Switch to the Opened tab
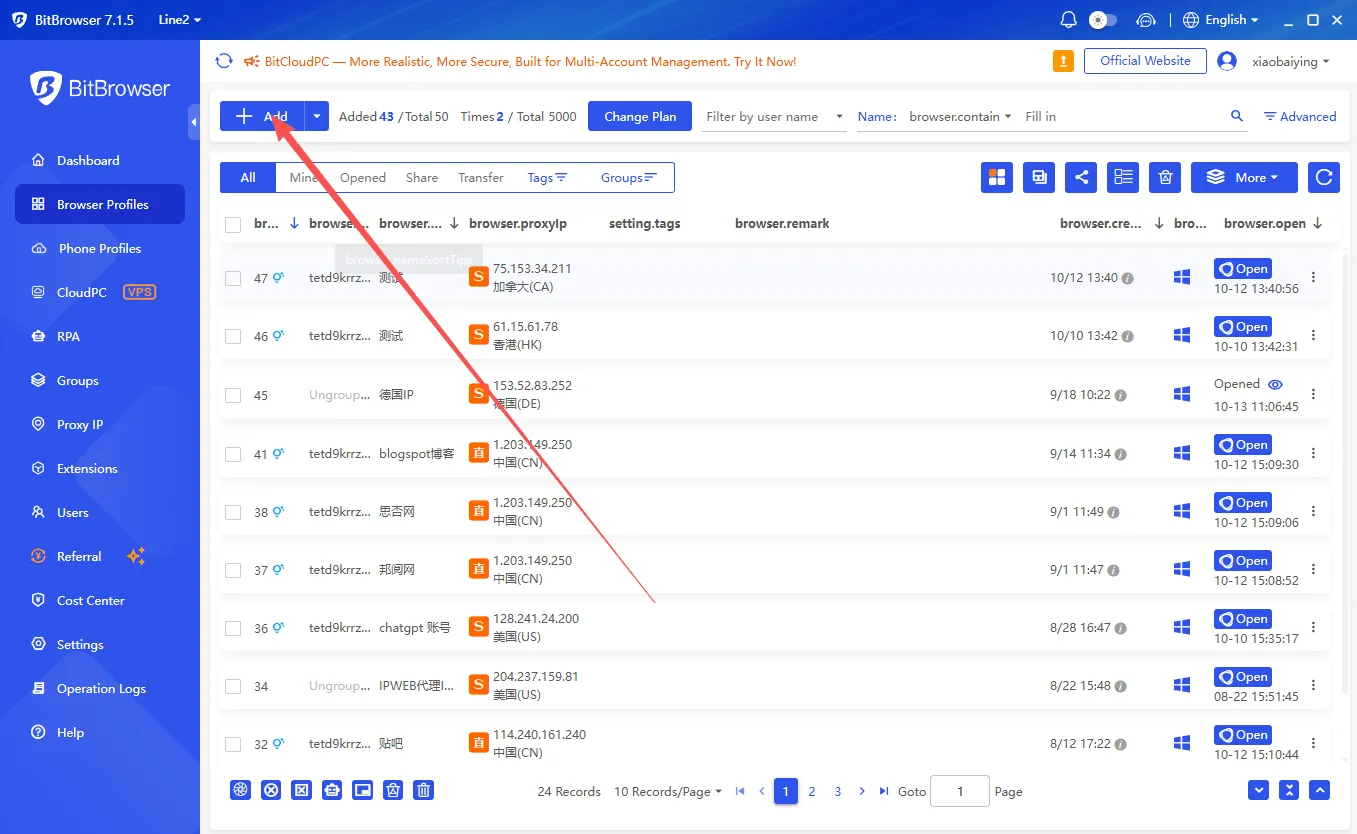This screenshot has width=1357, height=834. [x=362, y=177]
